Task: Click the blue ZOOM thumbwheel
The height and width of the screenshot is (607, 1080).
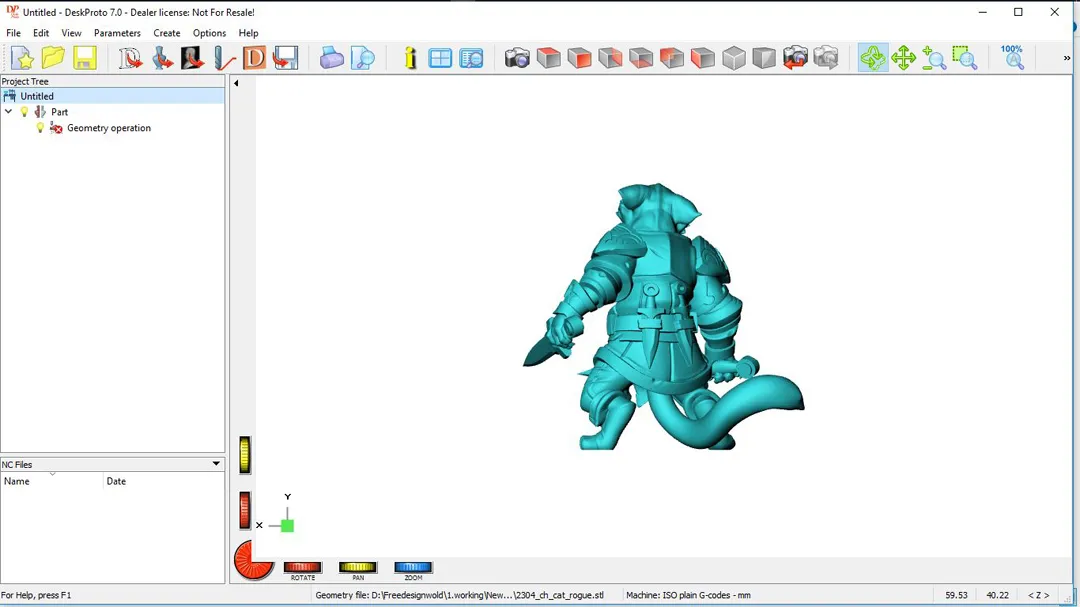Action: pos(413,567)
